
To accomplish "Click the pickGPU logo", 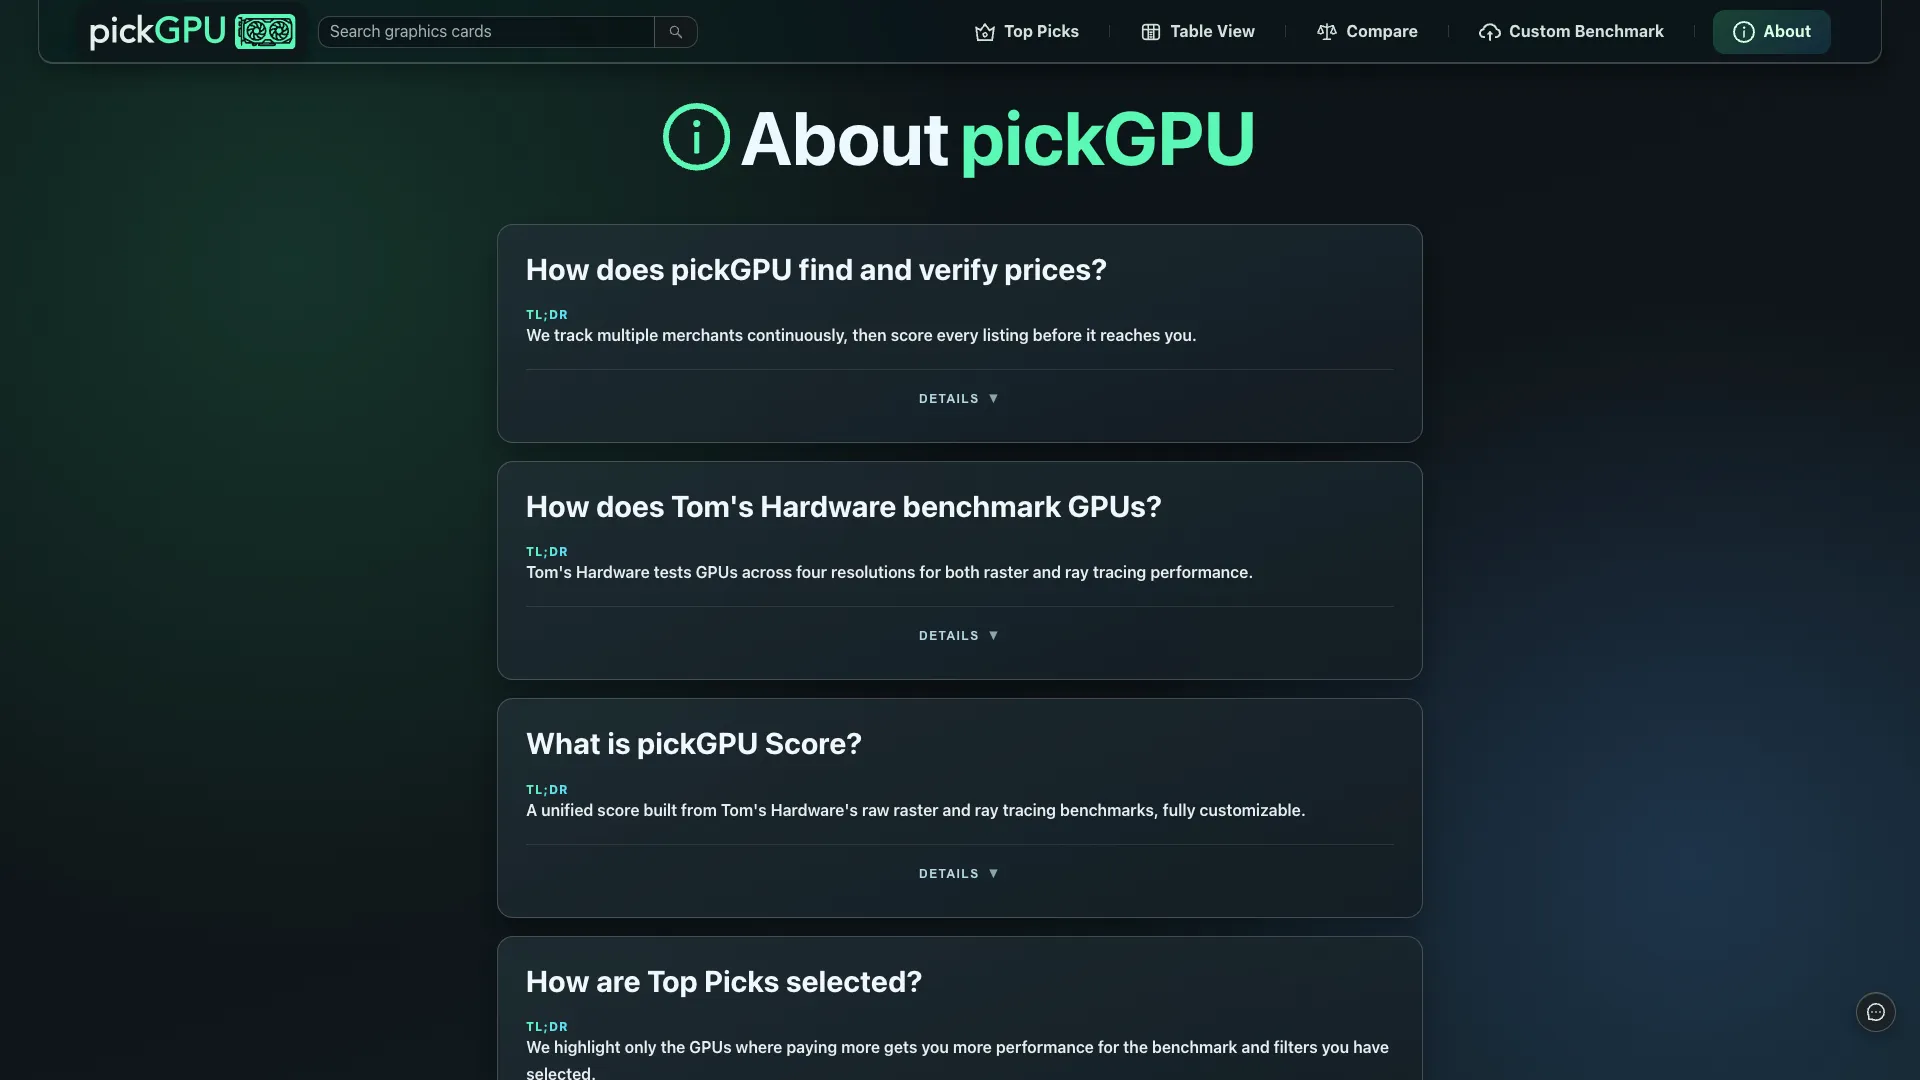I will [193, 32].
